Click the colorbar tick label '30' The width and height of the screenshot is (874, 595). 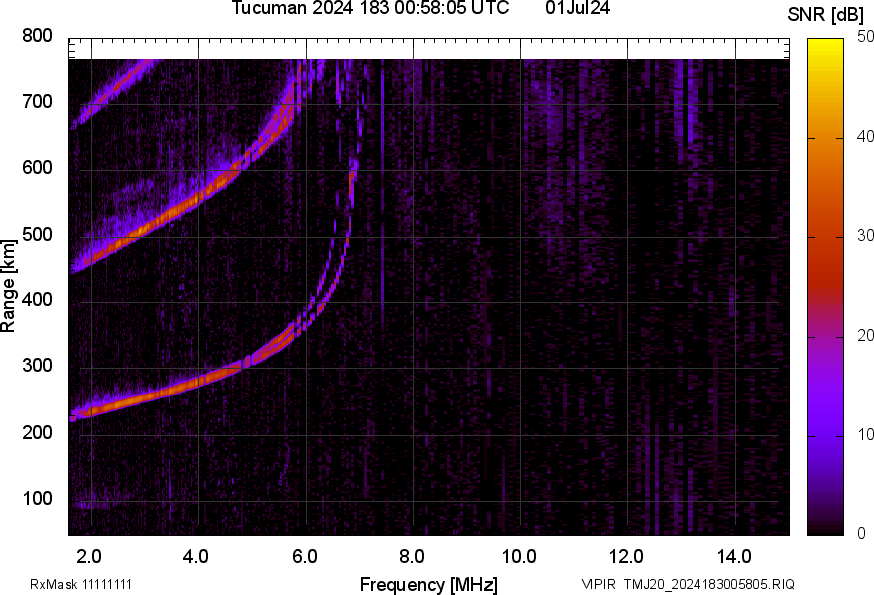point(865,236)
